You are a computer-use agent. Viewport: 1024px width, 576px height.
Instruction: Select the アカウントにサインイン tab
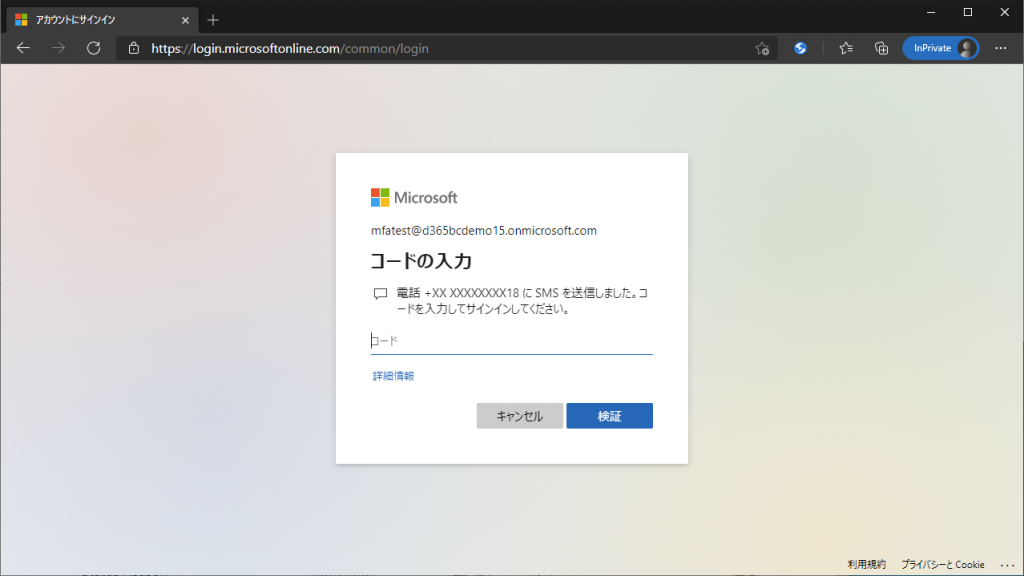[101, 20]
